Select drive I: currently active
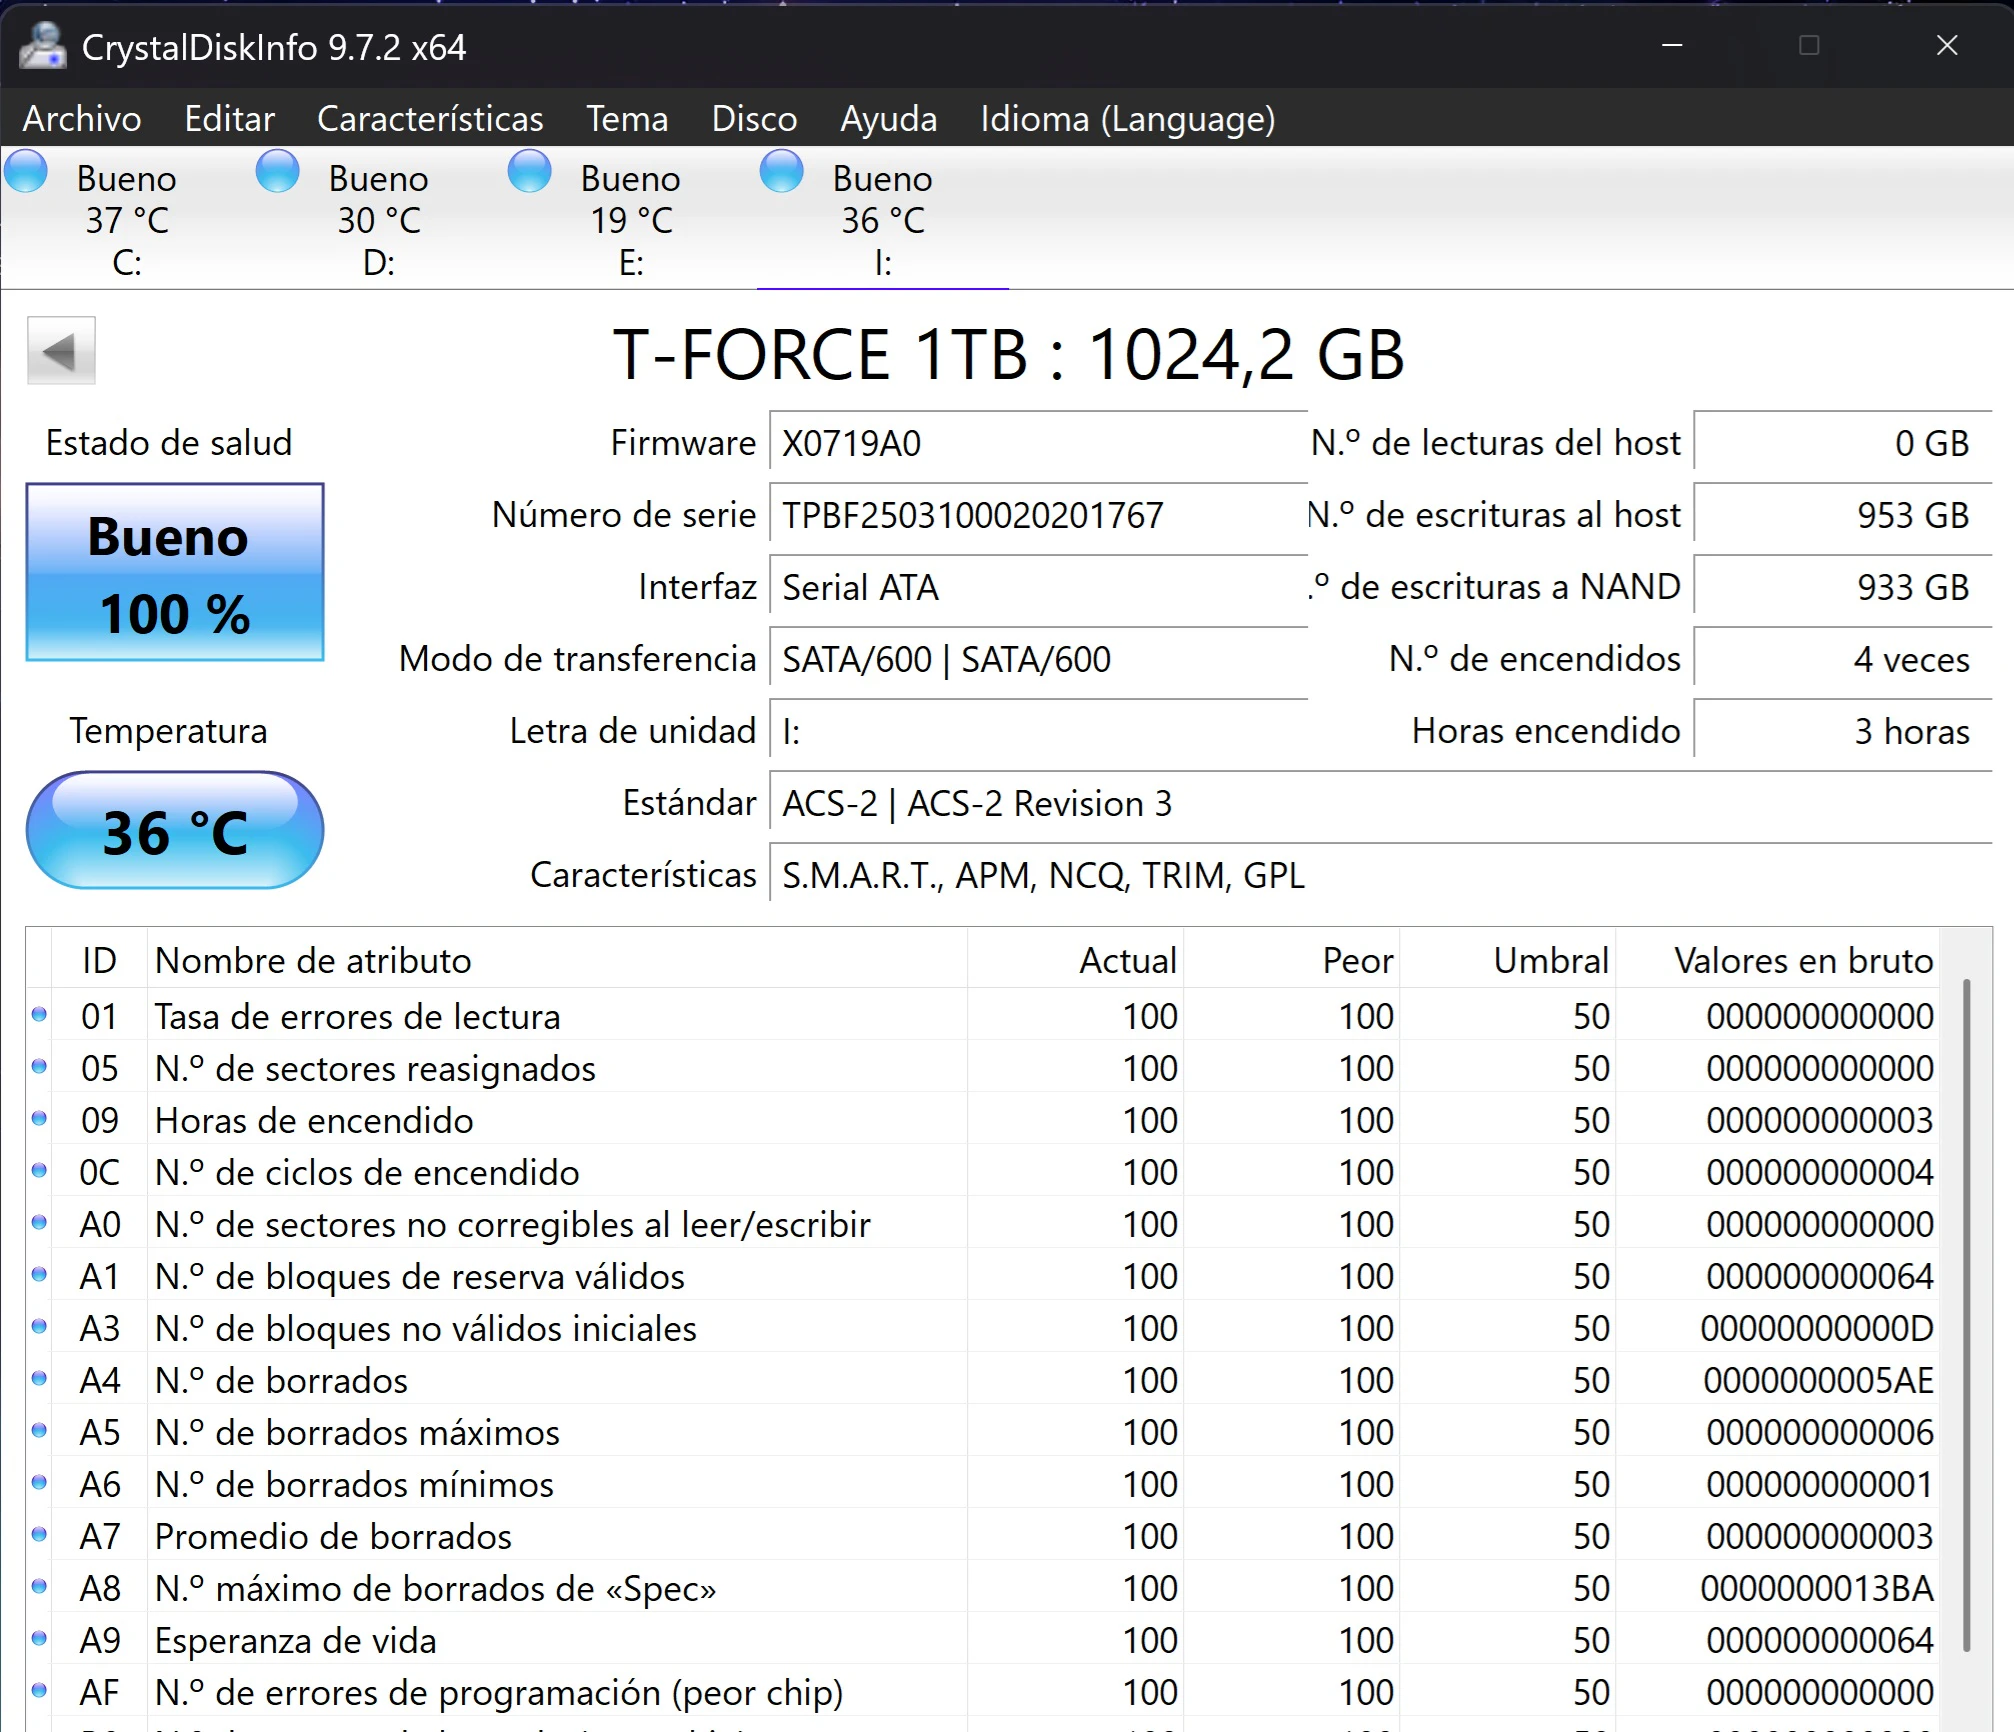 click(882, 218)
